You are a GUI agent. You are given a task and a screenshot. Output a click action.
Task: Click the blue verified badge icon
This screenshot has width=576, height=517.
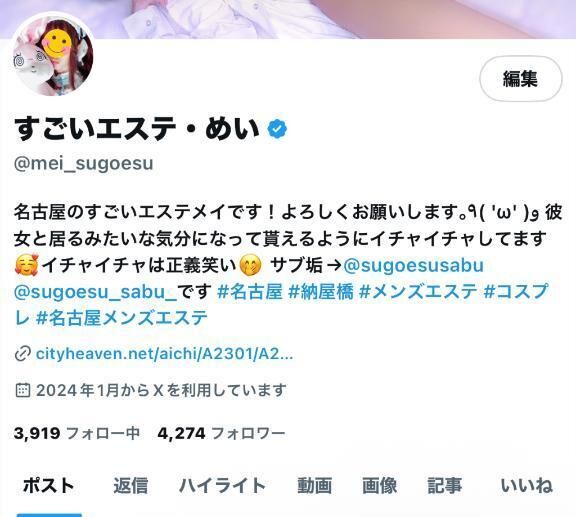tap(277, 129)
